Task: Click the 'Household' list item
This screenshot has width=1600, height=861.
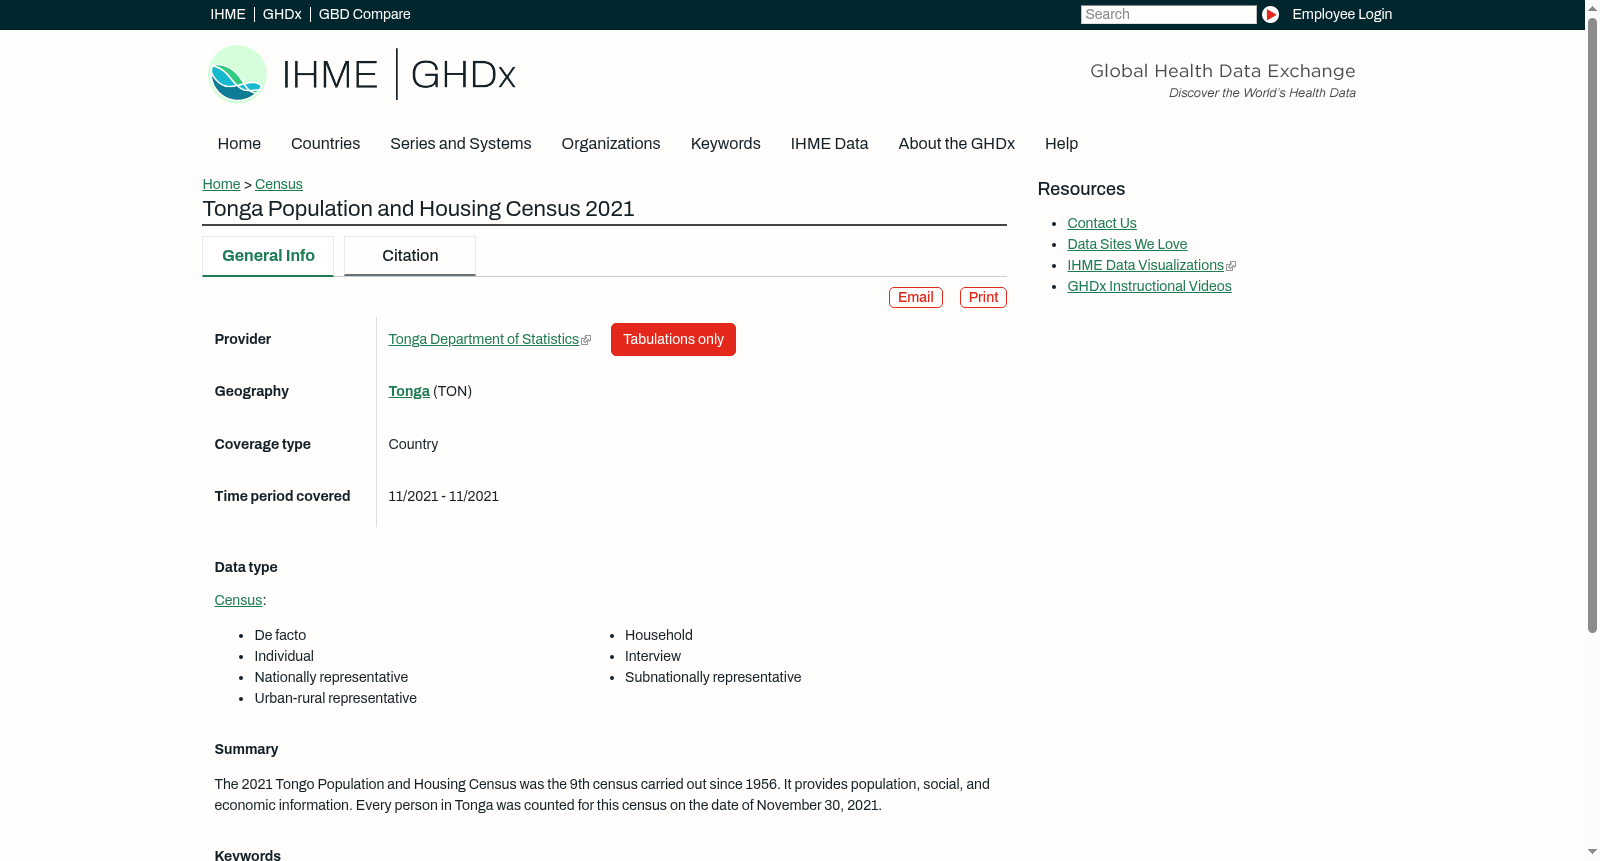Action: [x=658, y=635]
